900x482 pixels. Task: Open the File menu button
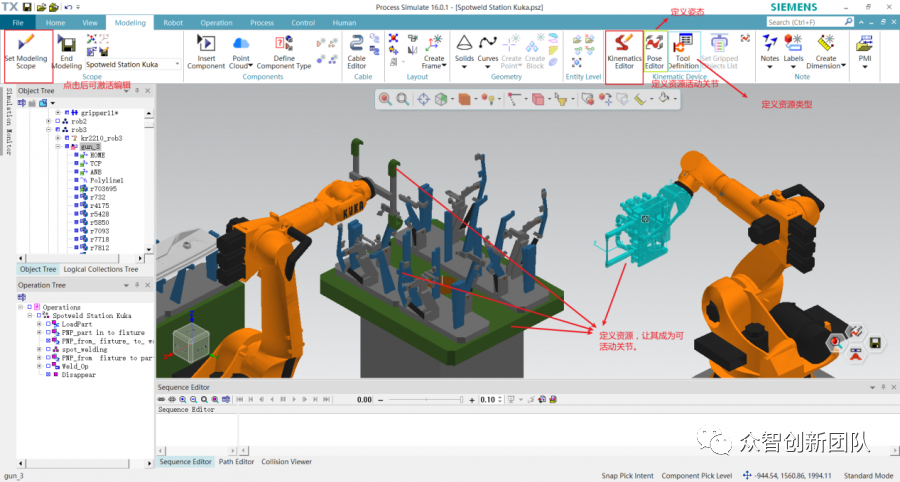pos(19,21)
